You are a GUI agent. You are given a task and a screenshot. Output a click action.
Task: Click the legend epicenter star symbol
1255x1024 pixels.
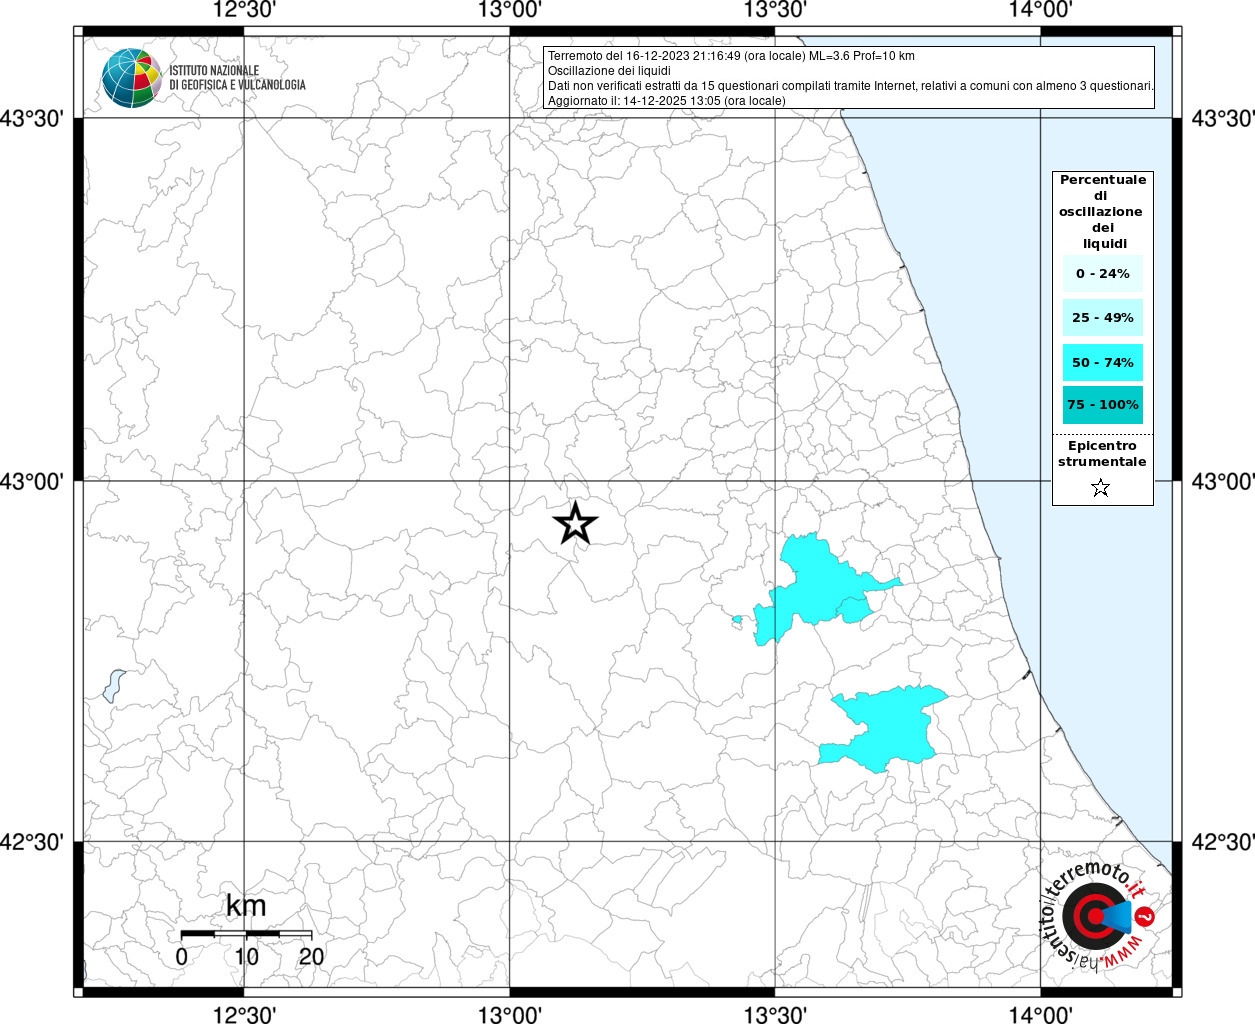(1101, 488)
